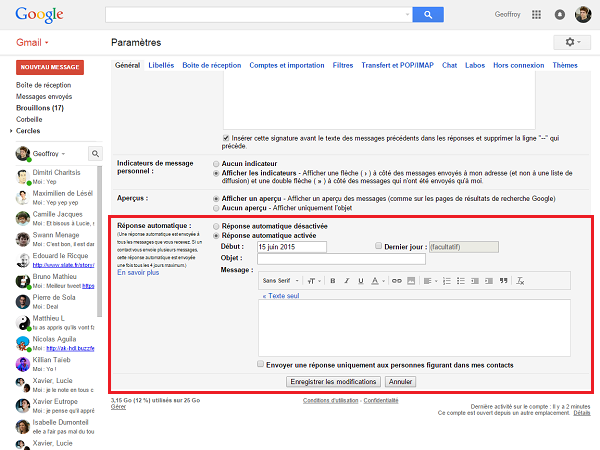Apply blockquote formatting
The image size is (600, 450).
pos(504,281)
